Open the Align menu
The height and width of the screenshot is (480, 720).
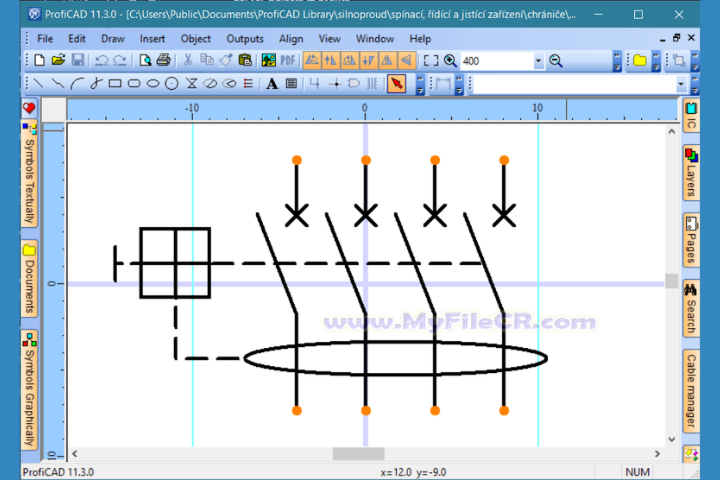291,39
